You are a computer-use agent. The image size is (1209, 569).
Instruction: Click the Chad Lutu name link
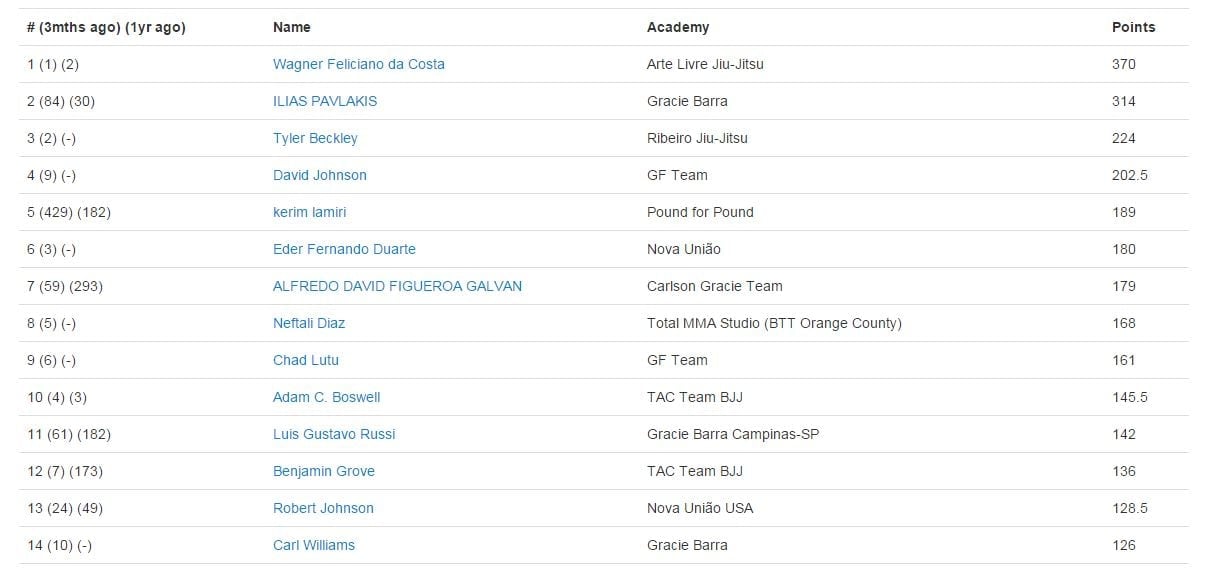pyautogui.click(x=306, y=360)
